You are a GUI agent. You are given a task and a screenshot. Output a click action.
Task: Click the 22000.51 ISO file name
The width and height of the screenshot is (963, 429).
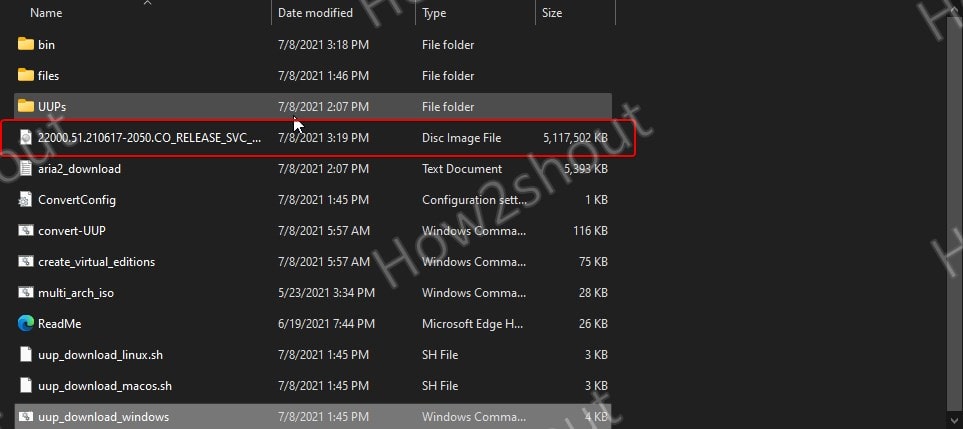click(149, 138)
